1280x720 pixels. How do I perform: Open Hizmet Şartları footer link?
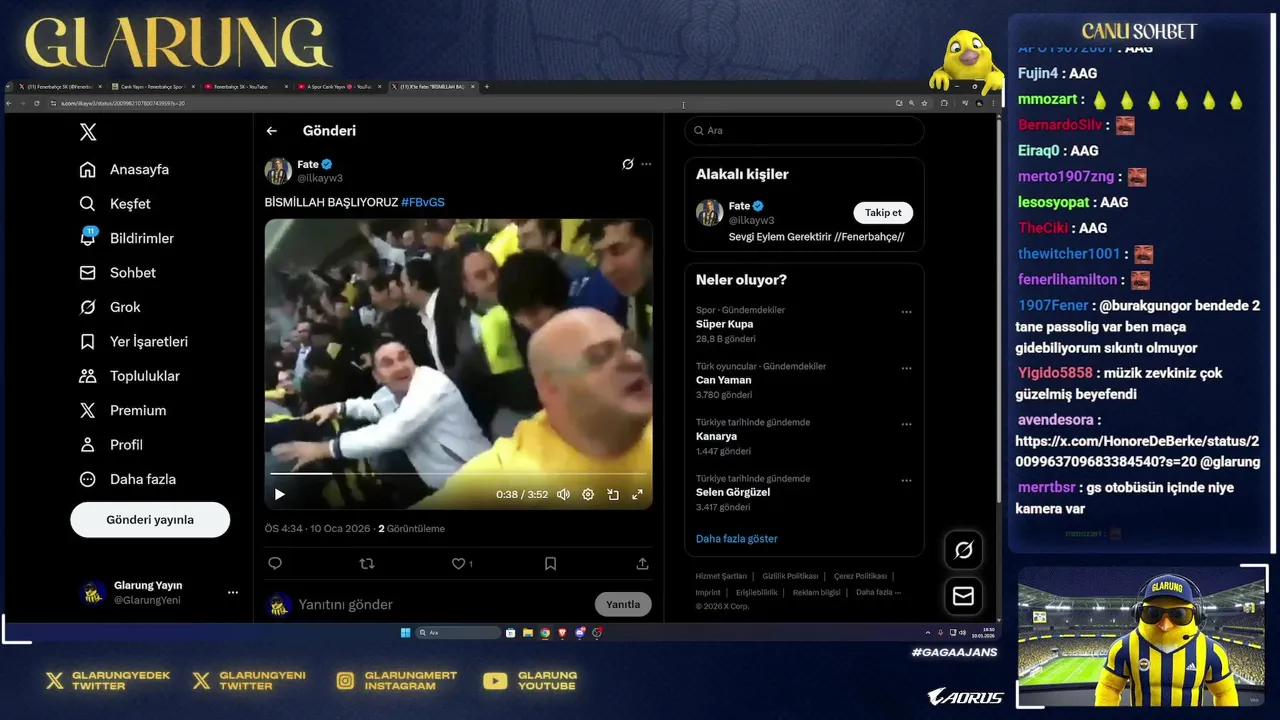(721, 576)
